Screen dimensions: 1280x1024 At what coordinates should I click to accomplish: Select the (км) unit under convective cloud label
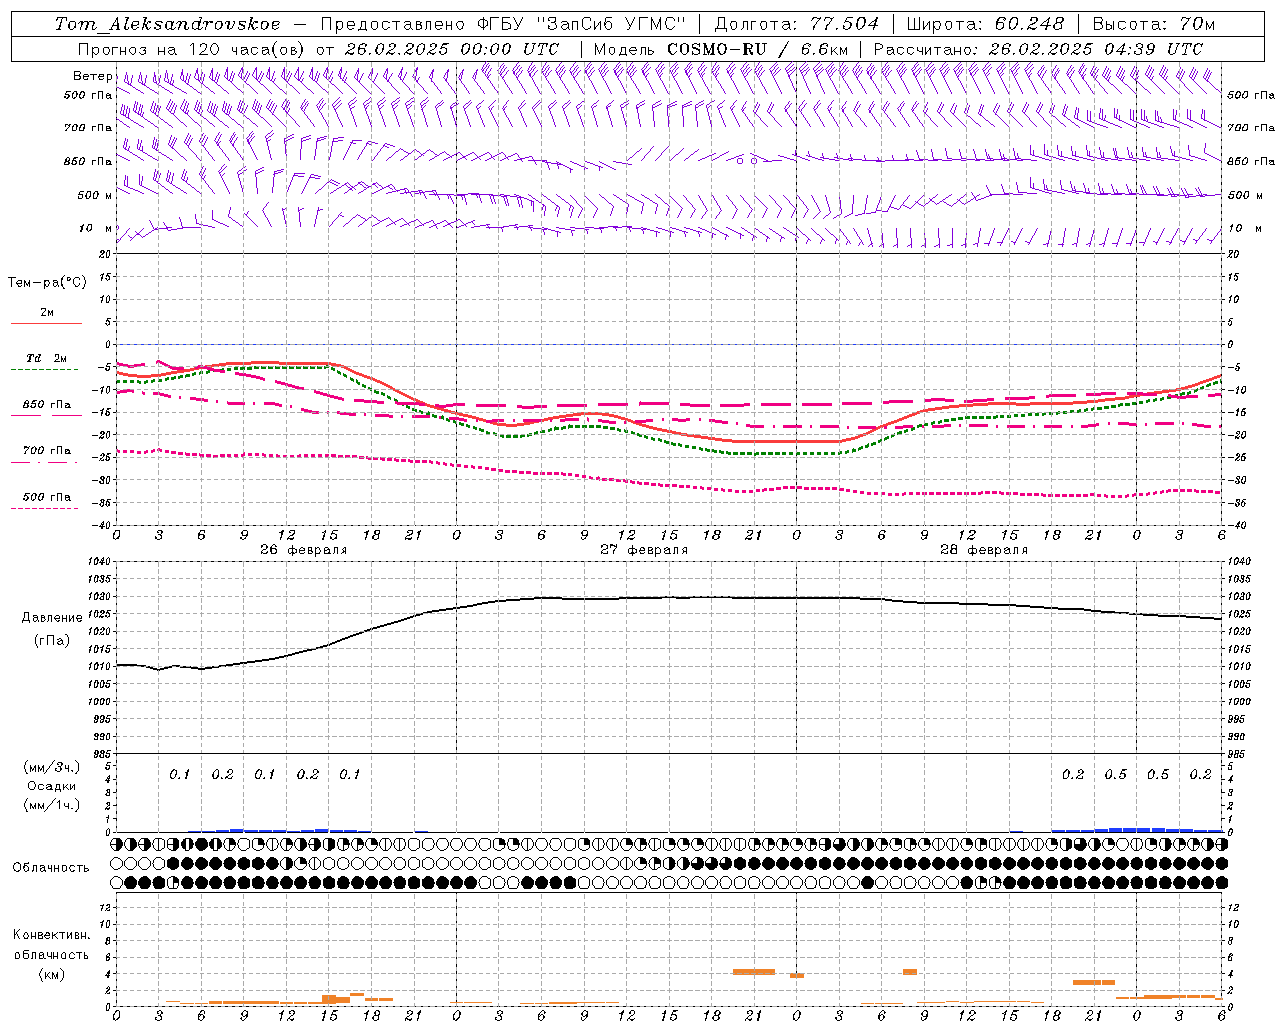coord(51,974)
